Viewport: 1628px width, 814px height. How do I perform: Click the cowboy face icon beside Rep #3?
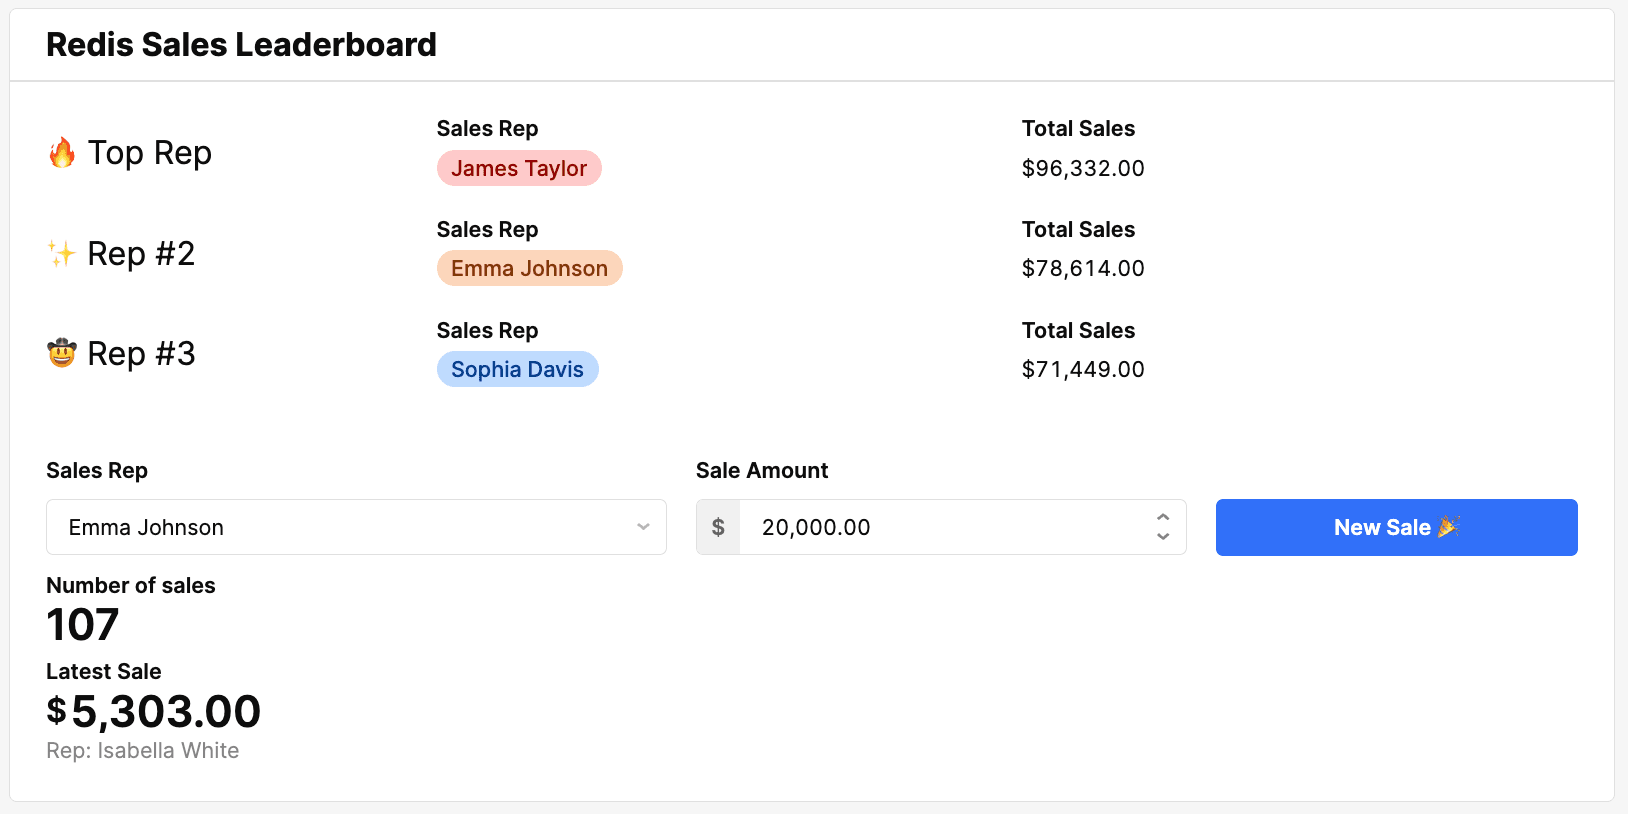(x=62, y=353)
